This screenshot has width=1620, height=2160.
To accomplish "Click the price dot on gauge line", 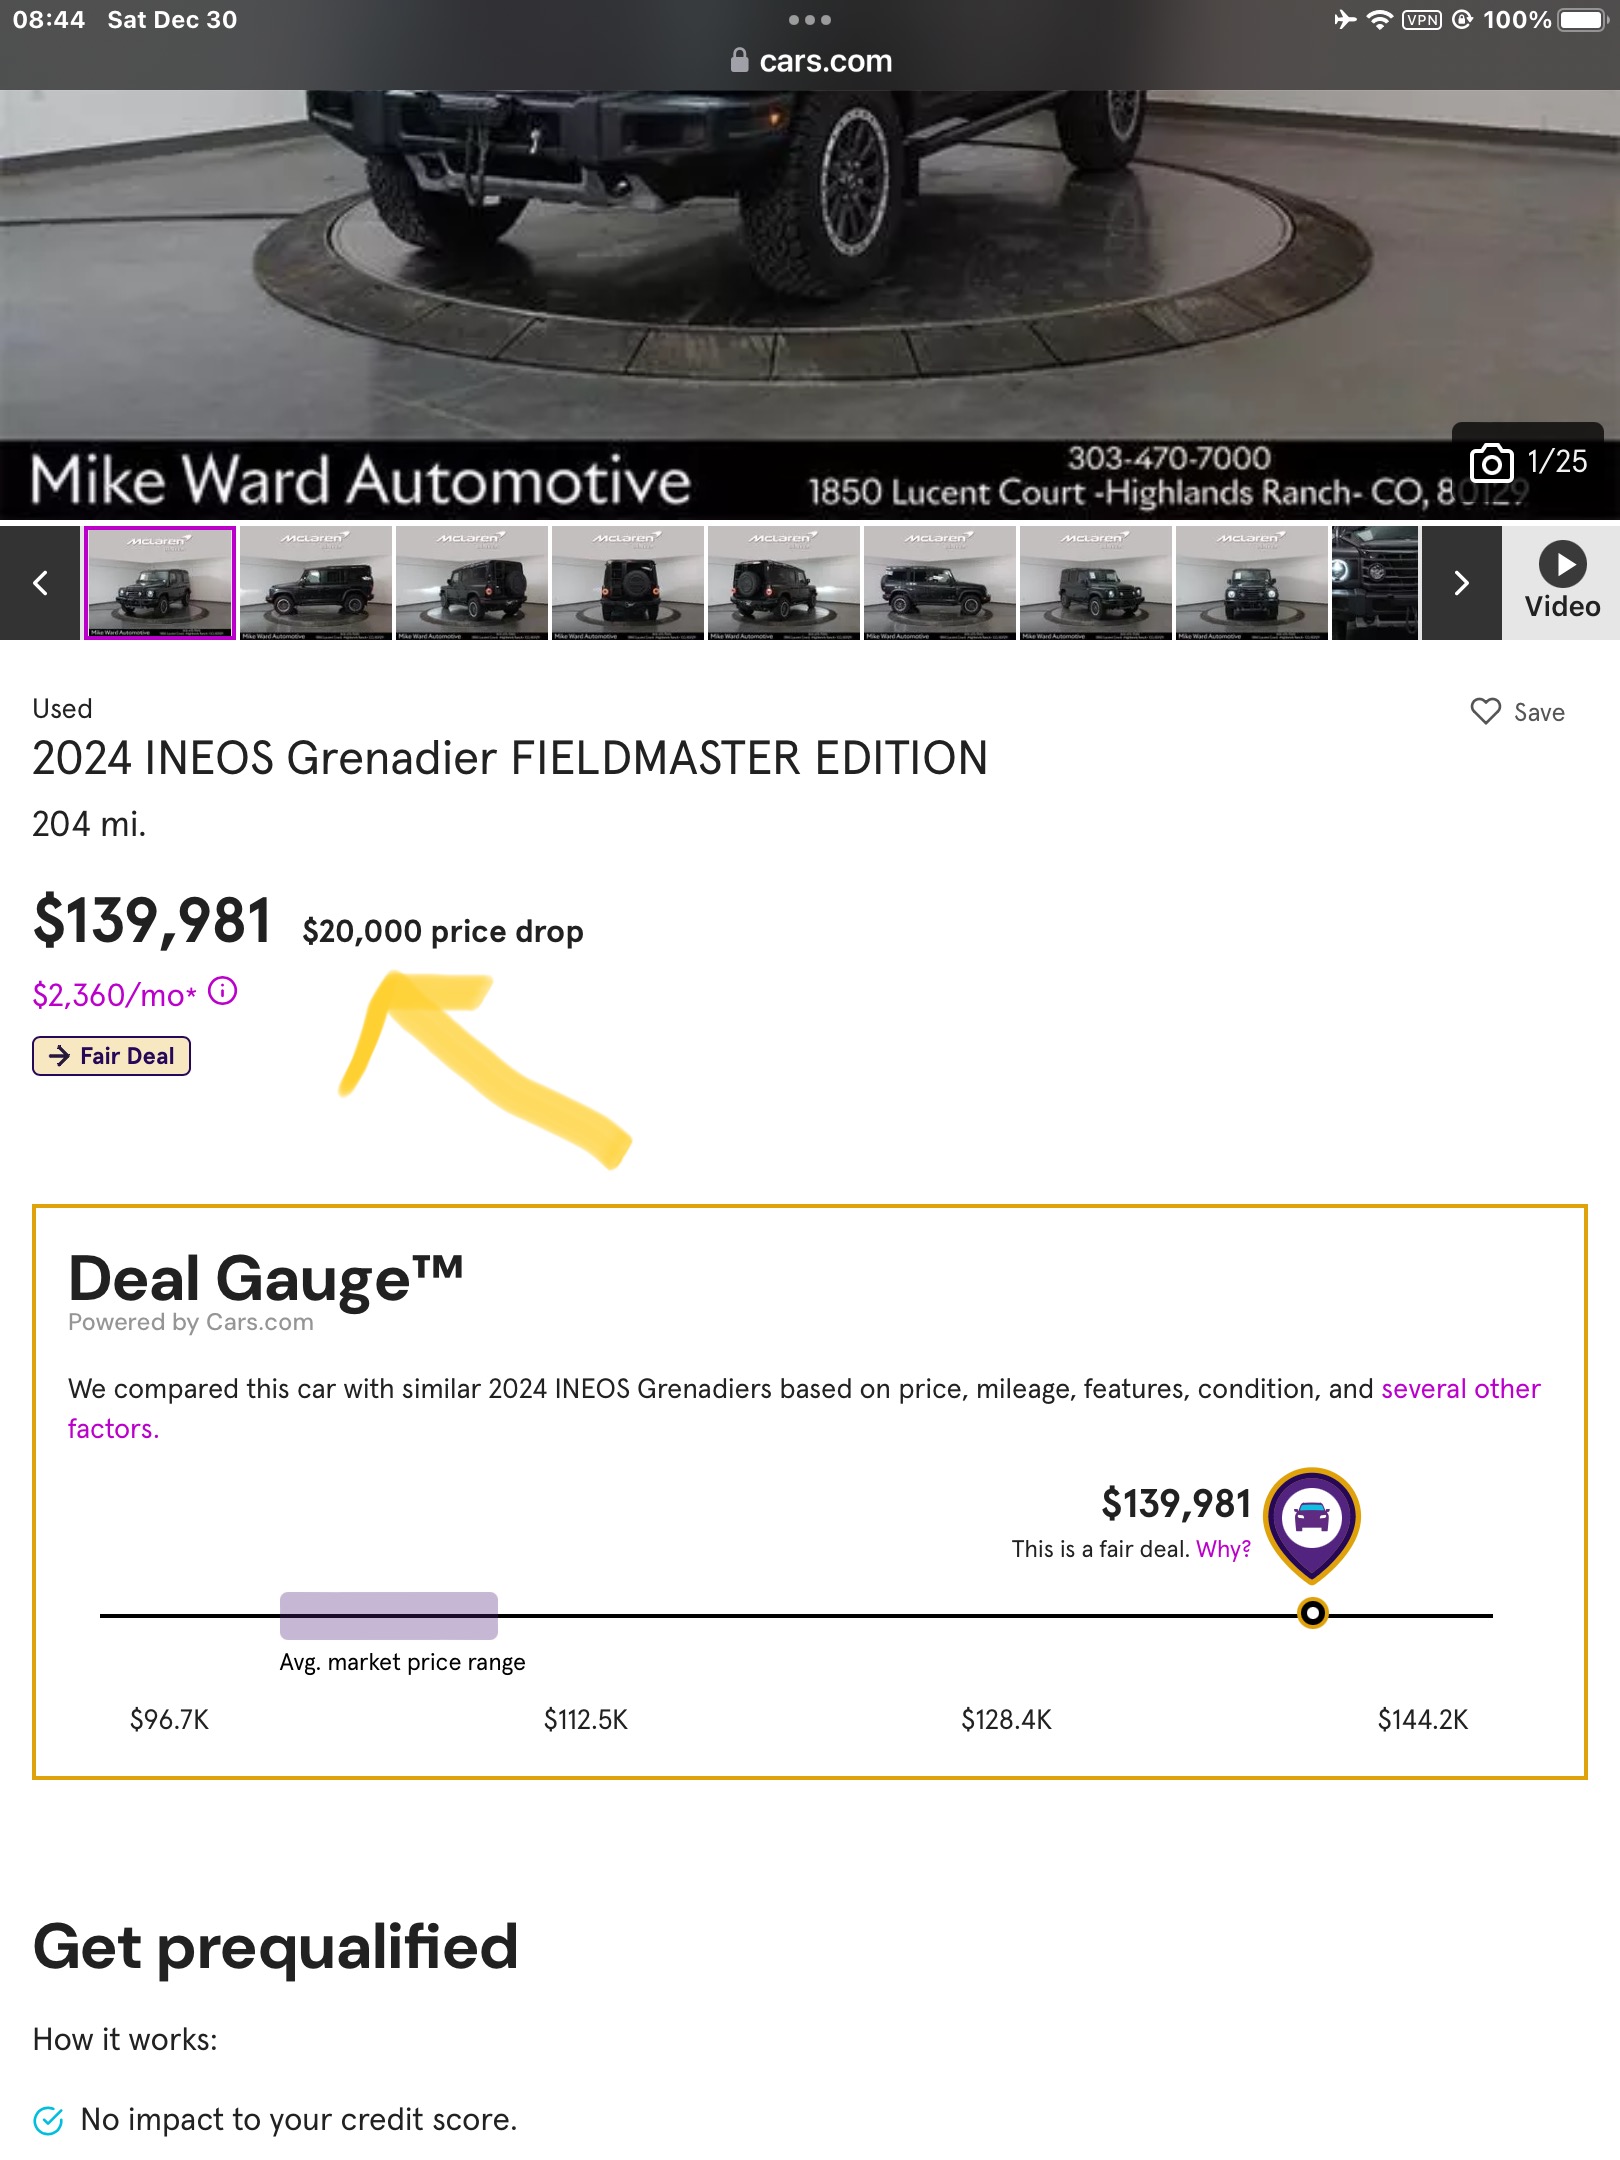I will (x=1312, y=1613).
